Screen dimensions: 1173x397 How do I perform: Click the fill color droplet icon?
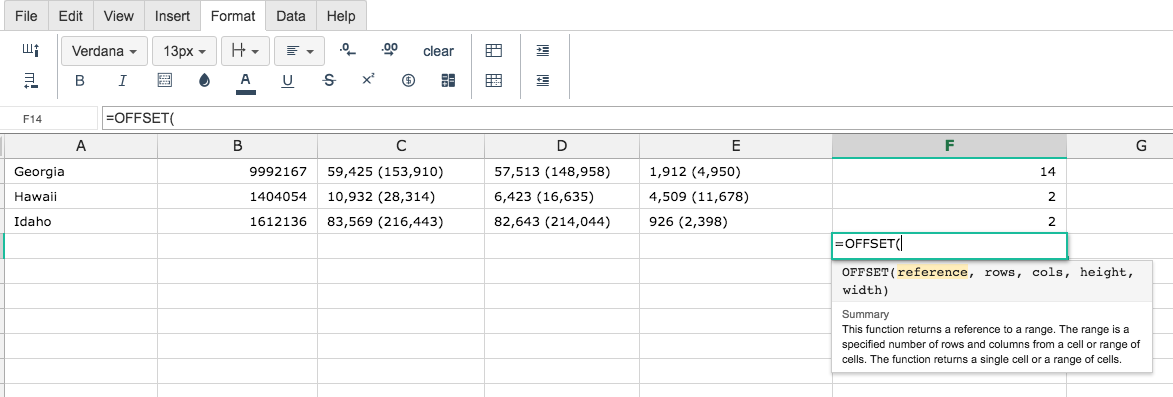(x=204, y=81)
